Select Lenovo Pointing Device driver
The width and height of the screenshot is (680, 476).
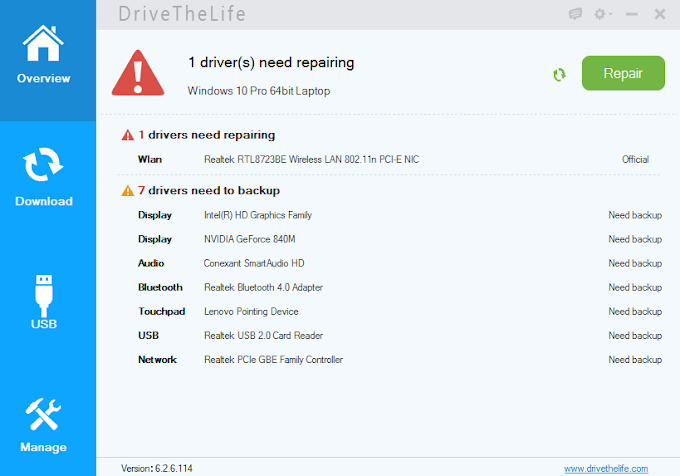pos(251,312)
